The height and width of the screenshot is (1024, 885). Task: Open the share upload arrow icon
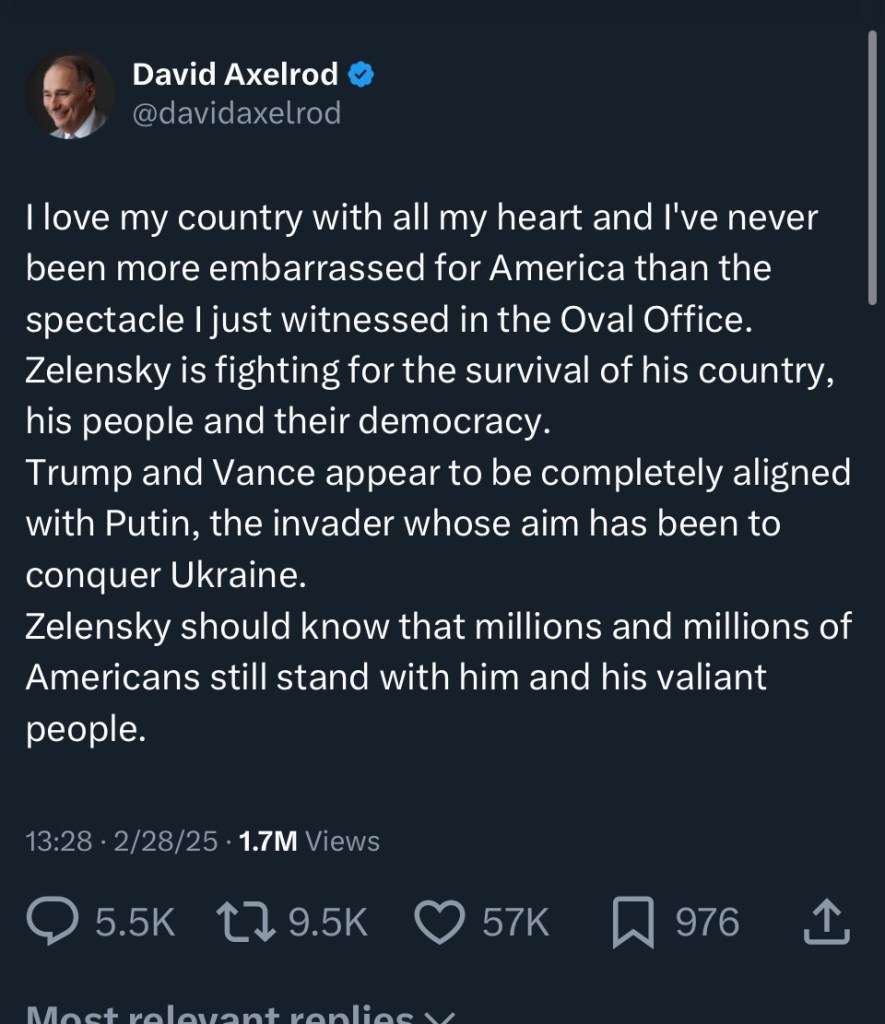(827, 922)
